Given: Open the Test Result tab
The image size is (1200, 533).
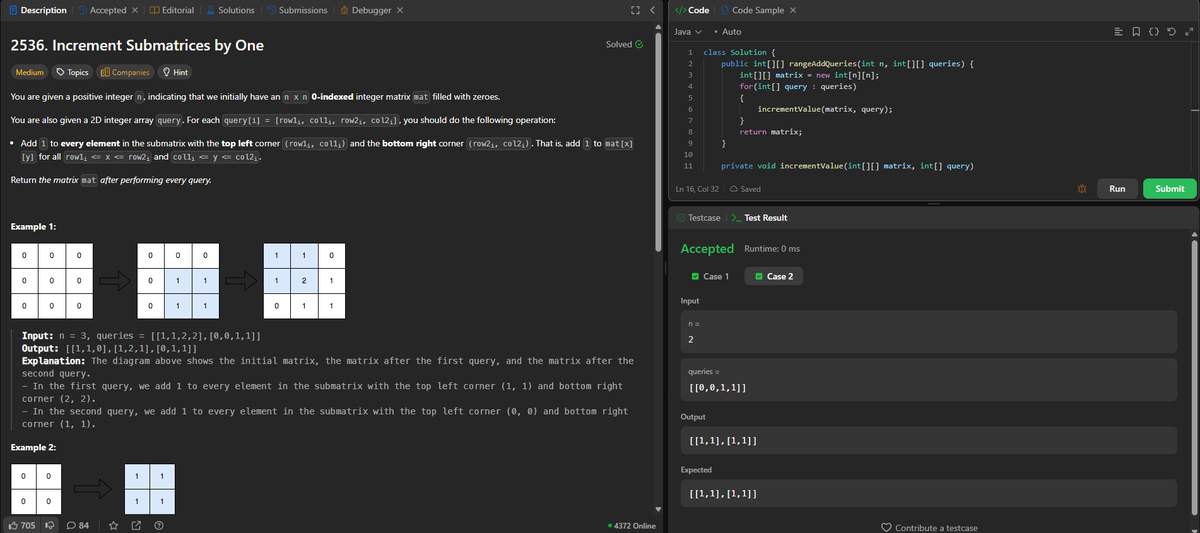Looking at the screenshot, I should coord(760,218).
